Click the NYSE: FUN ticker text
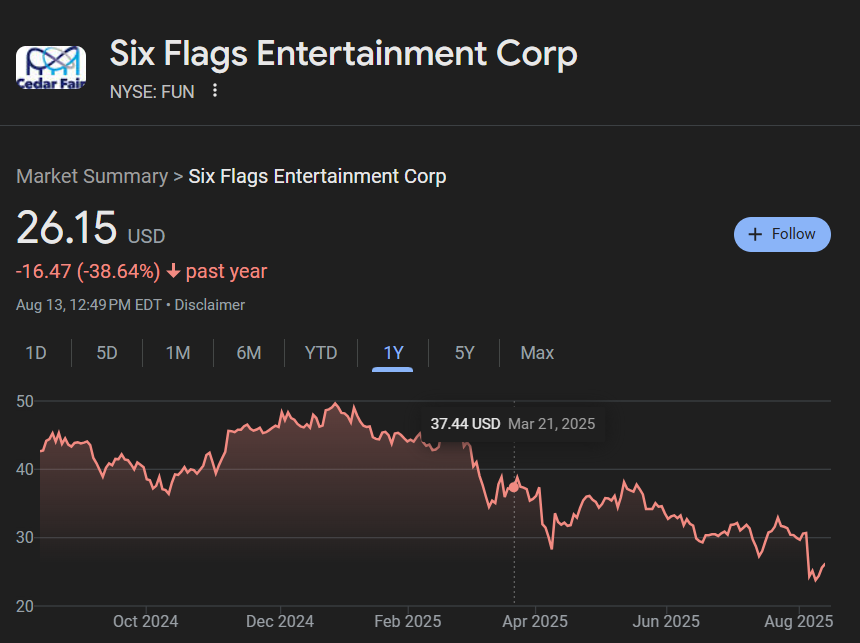860x643 pixels. [152, 91]
